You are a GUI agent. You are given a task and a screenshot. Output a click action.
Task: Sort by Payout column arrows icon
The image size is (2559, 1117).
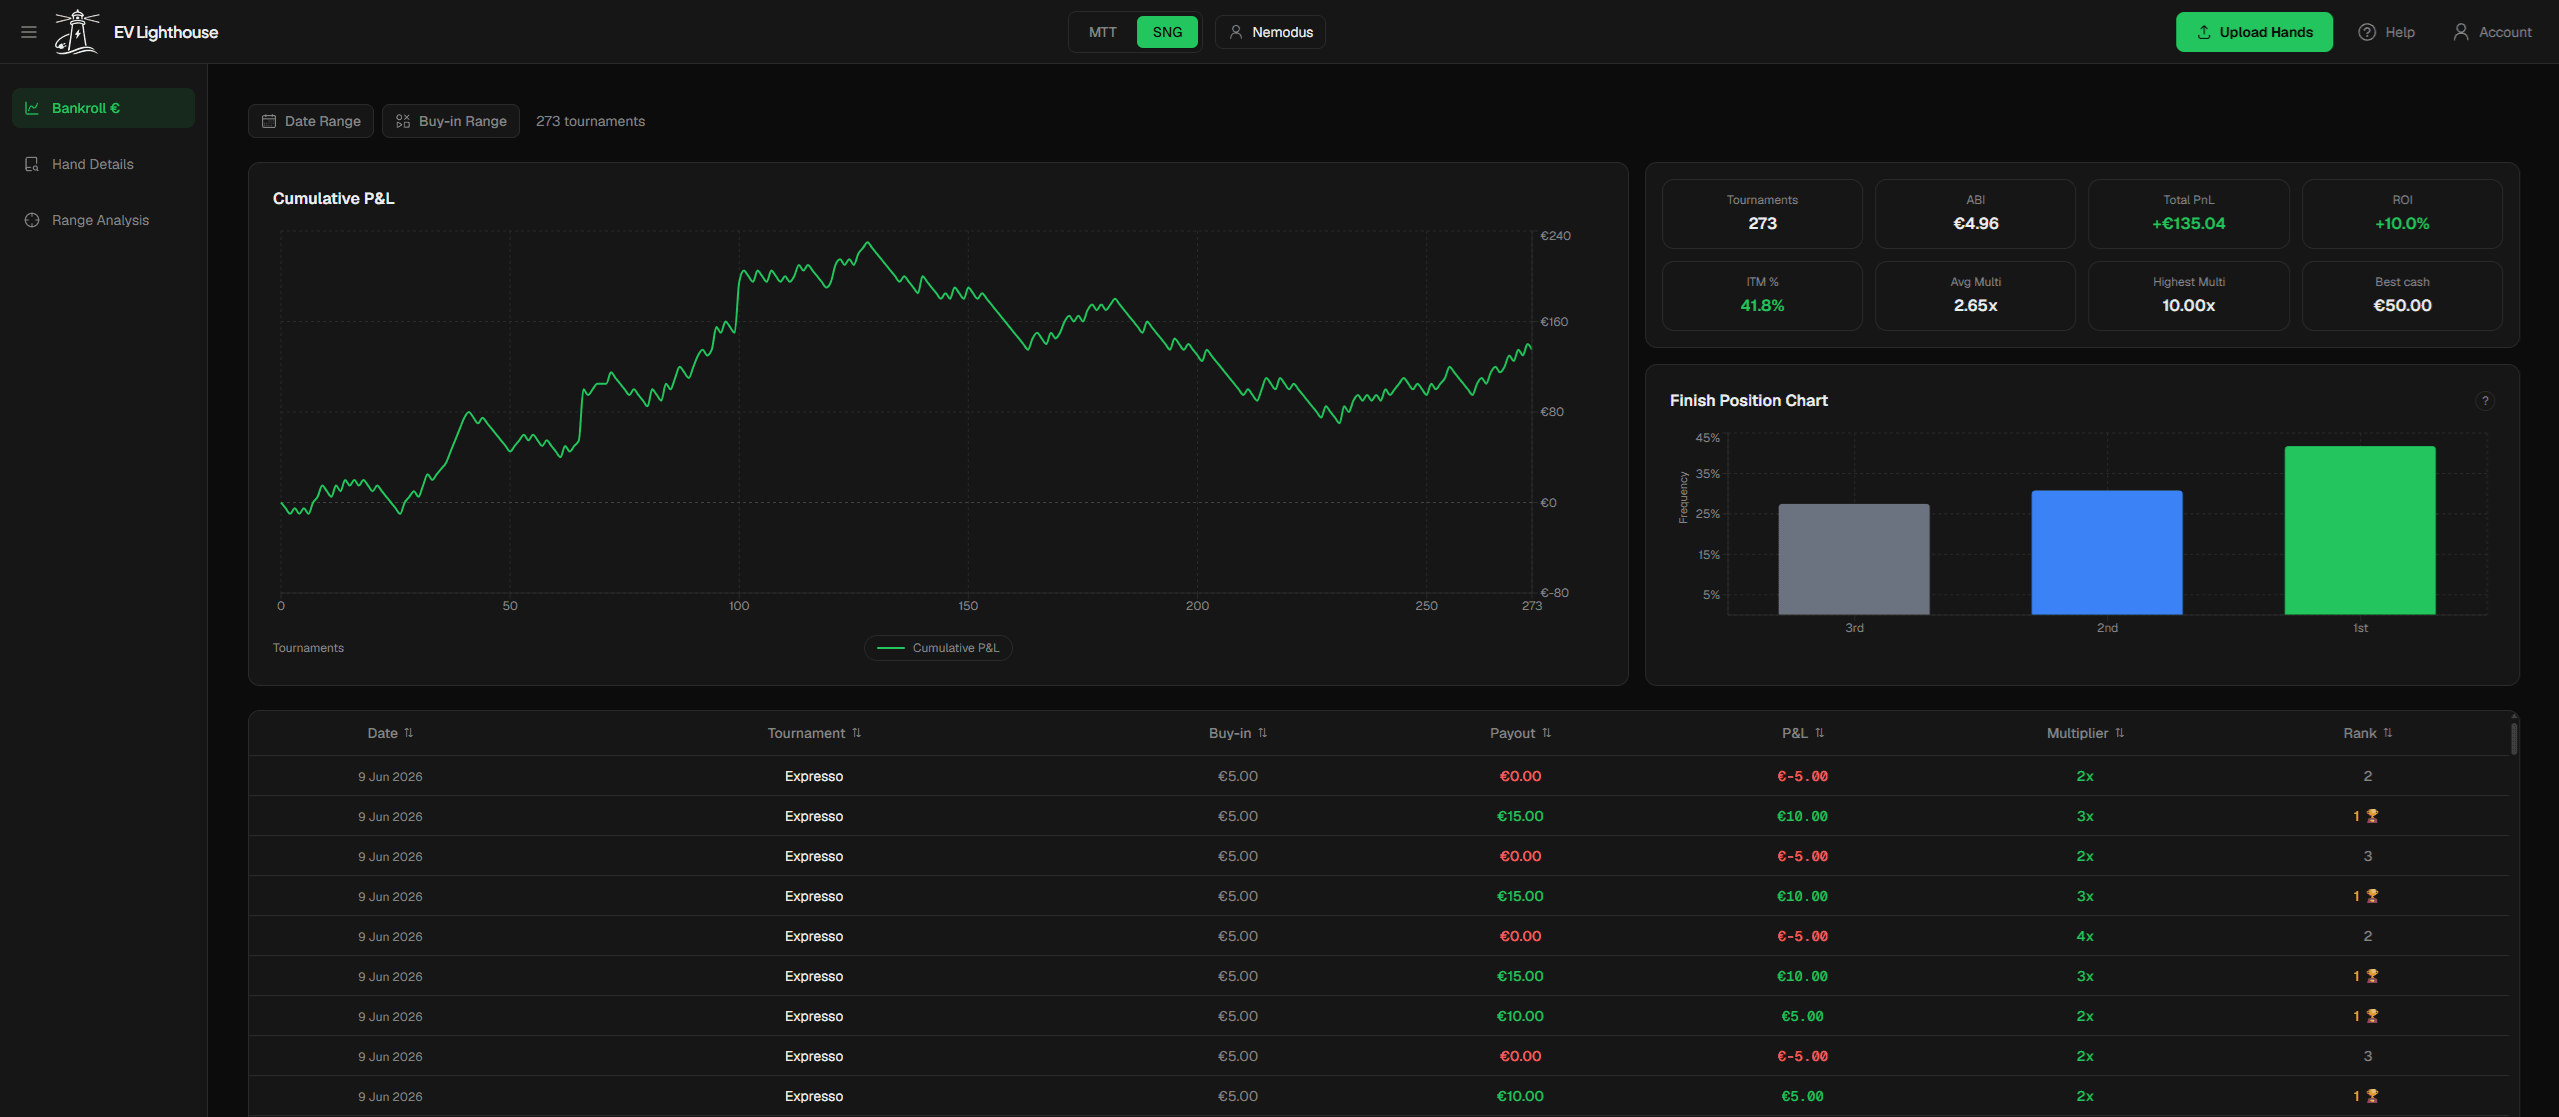[1547, 733]
